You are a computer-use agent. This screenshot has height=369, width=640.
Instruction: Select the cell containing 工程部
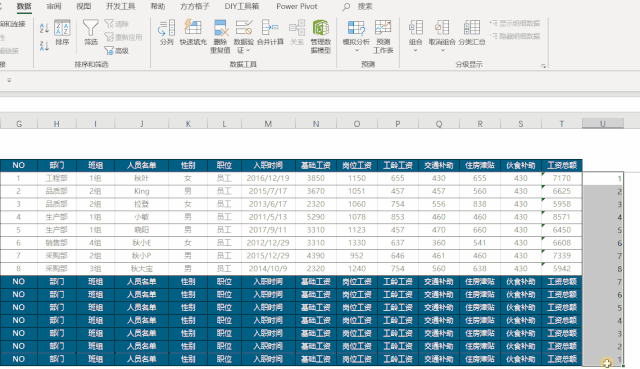[x=57, y=178]
